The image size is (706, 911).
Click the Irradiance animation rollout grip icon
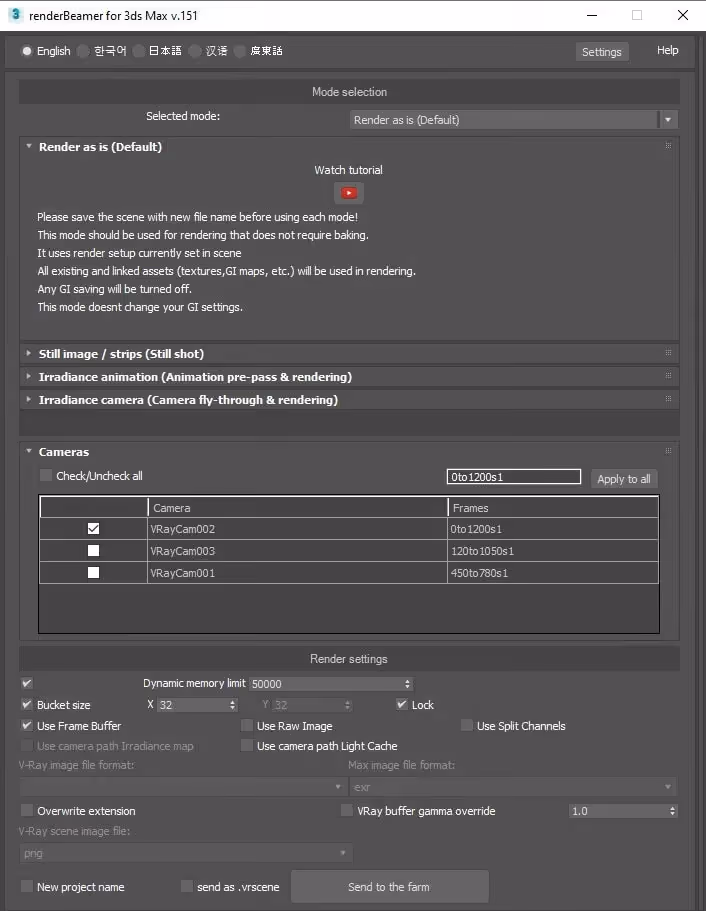[x=668, y=376]
